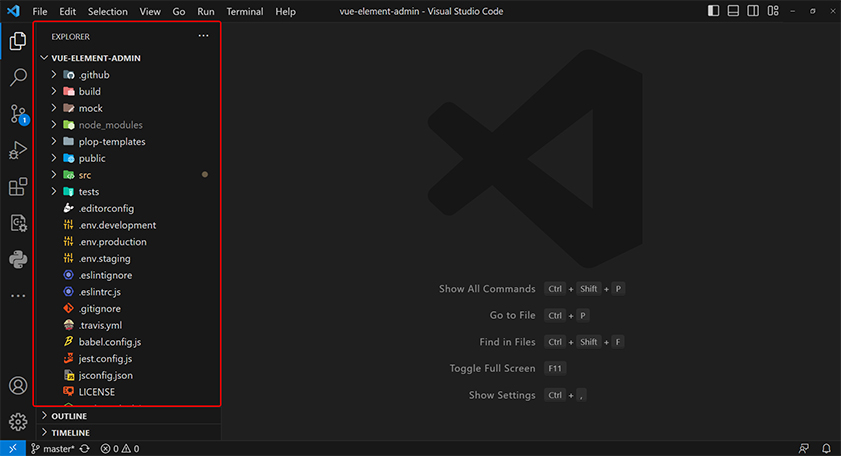This screenshot has width=841, height=456.
Task: Open the Explorer view in activity bar
Action: (x=18, y=41)
